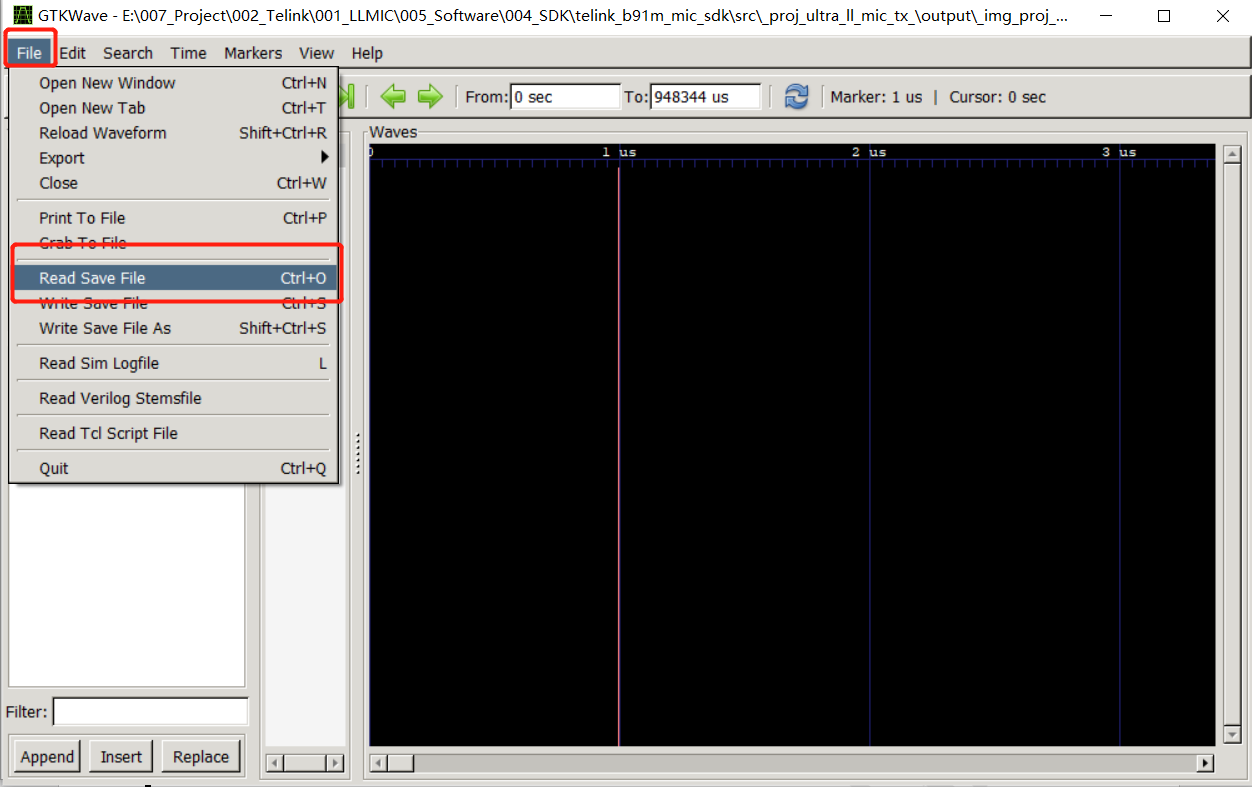Click the Insert button

pos(120,756)
